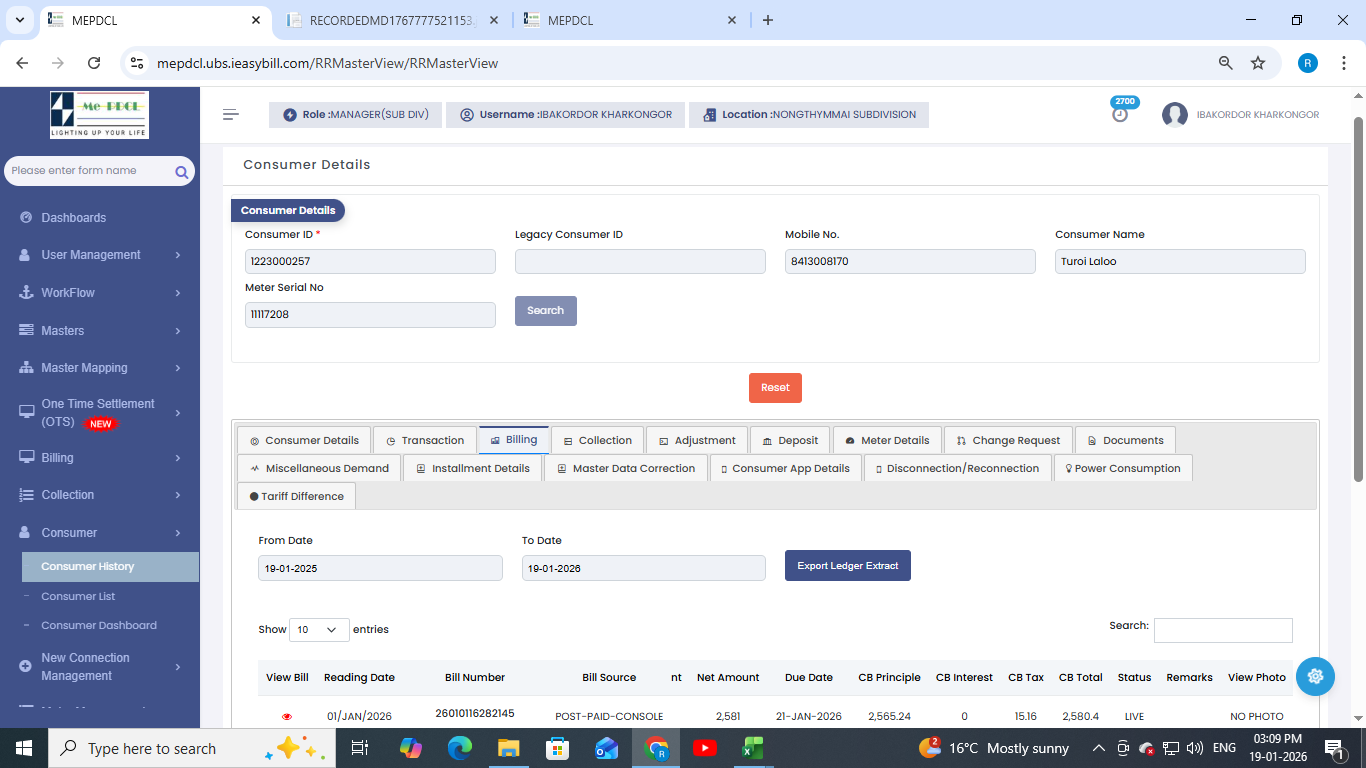Image resolution: width=1366 pixels, height=768 pixels.
Task: Reload the page with browser refresh icon
Action: (94, 63)
